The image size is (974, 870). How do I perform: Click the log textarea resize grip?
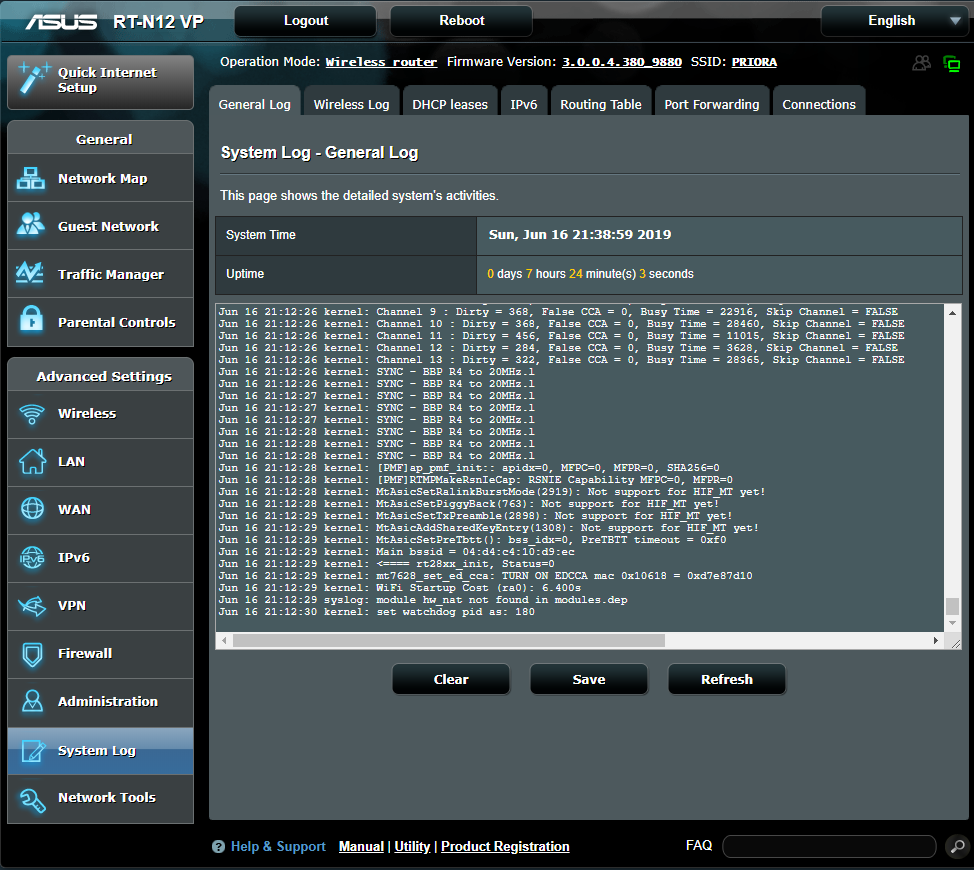coord(955,644)
